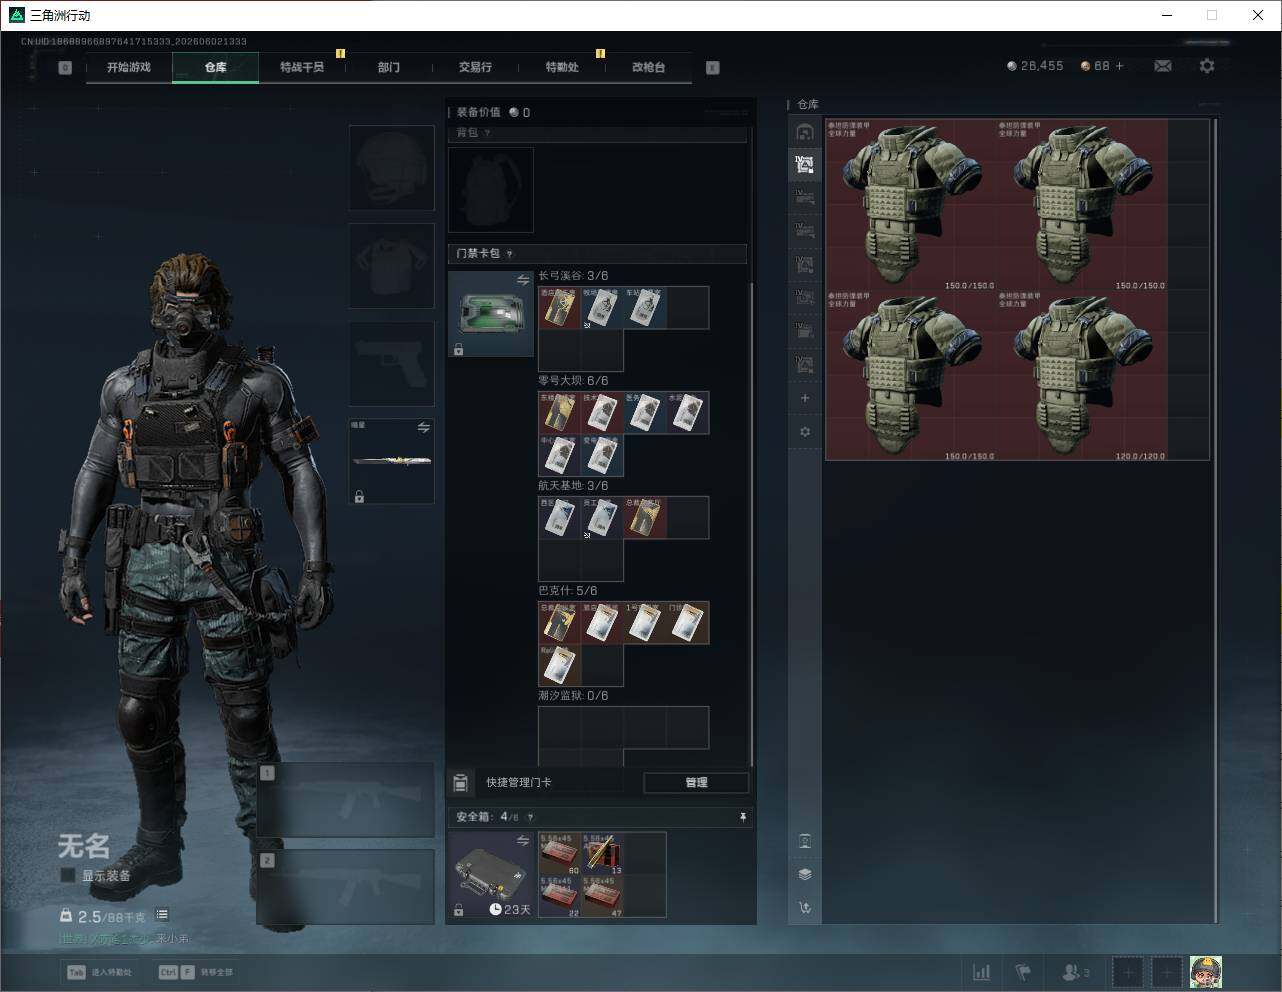Select the safe box case thumbnail
The height and width of the screenshot is (992, 1282).
(491, 875)
